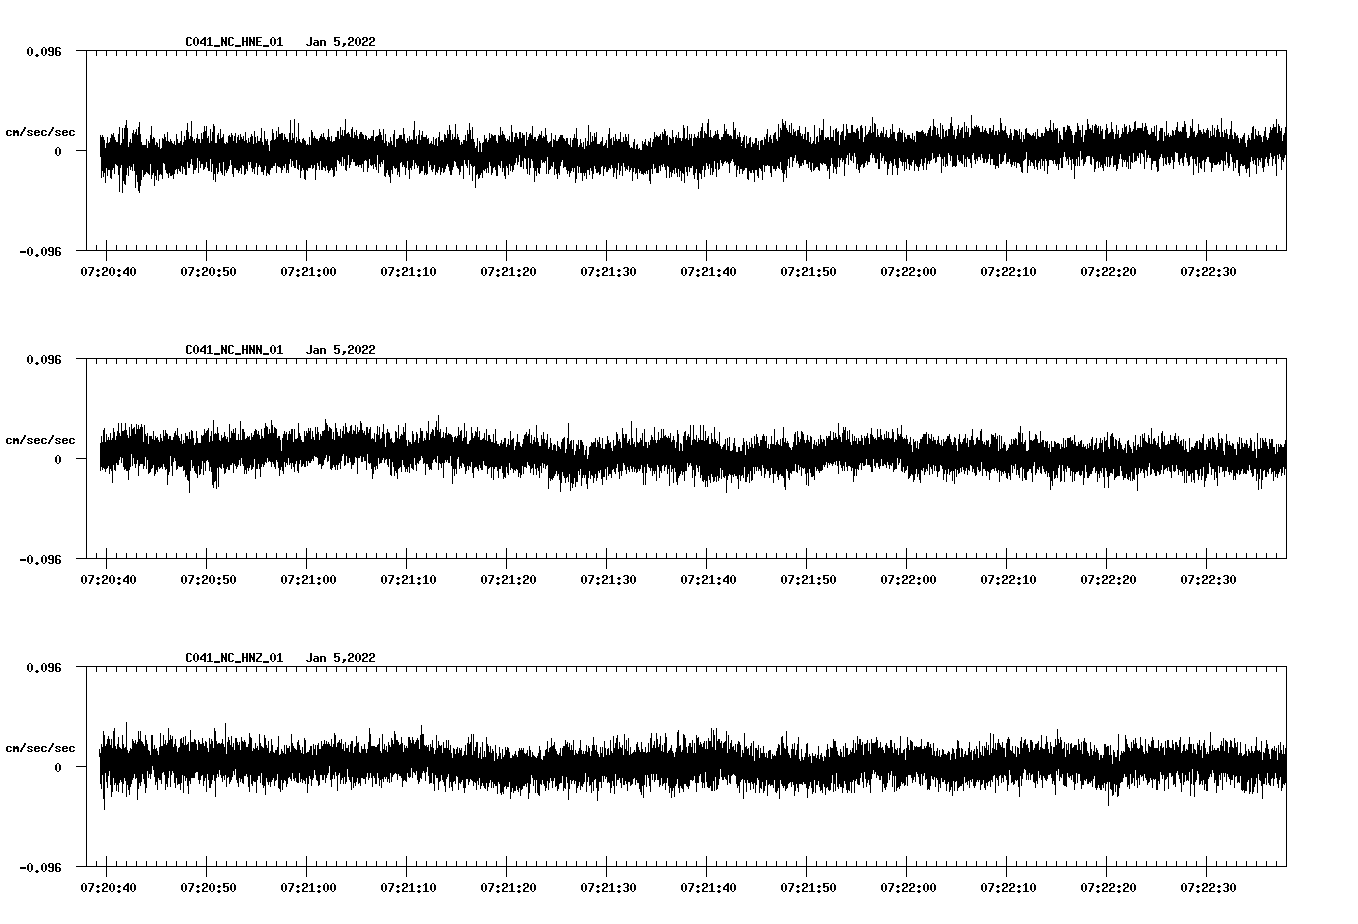Click the 07:21:00 time label under HNN plot
This screenshot has height=924, width=1358.
tap(308, 580)
